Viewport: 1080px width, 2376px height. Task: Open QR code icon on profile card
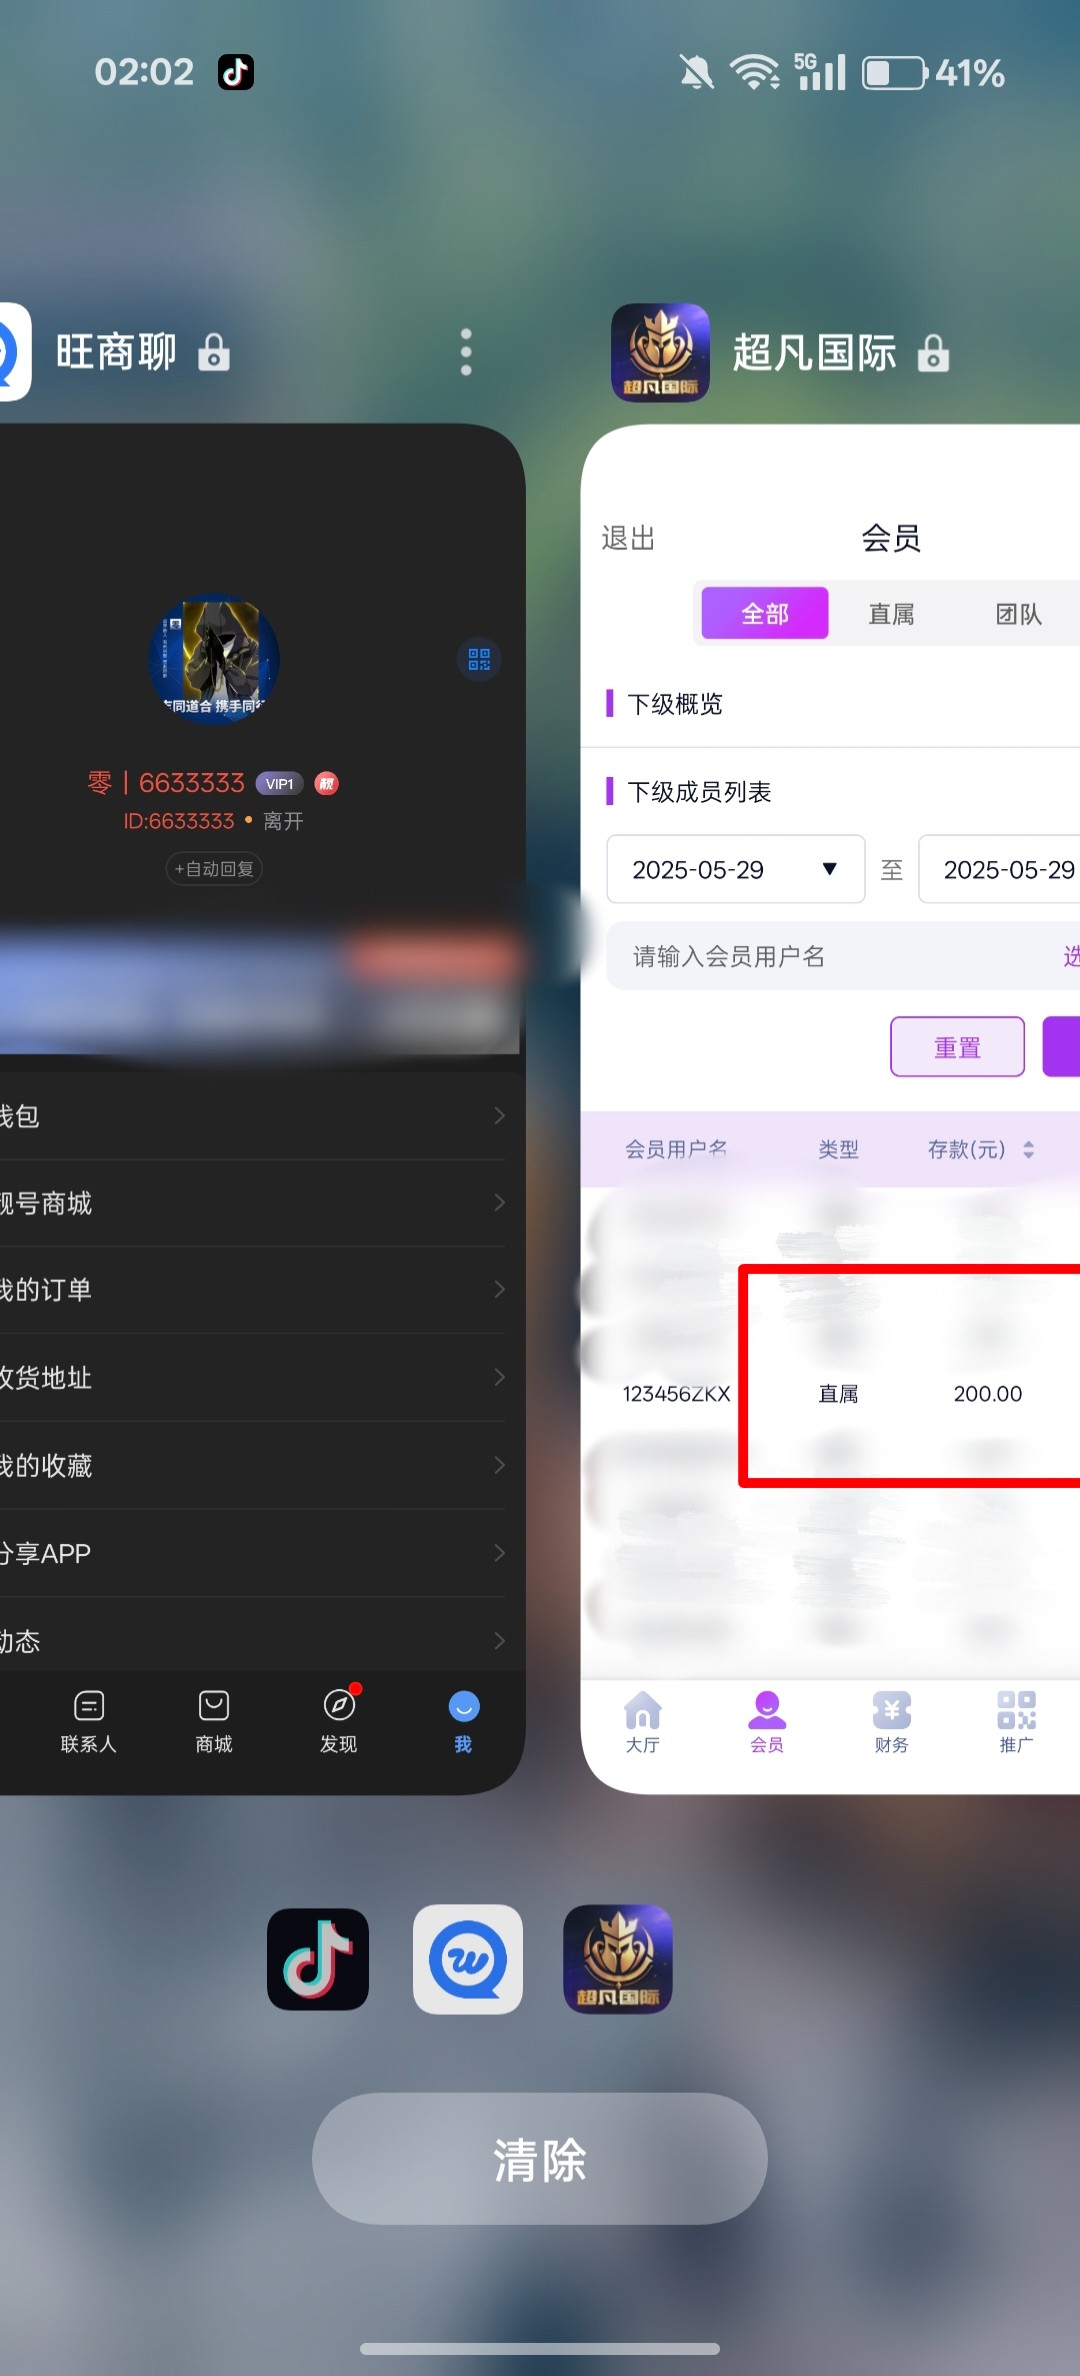[x=479, y=660]
